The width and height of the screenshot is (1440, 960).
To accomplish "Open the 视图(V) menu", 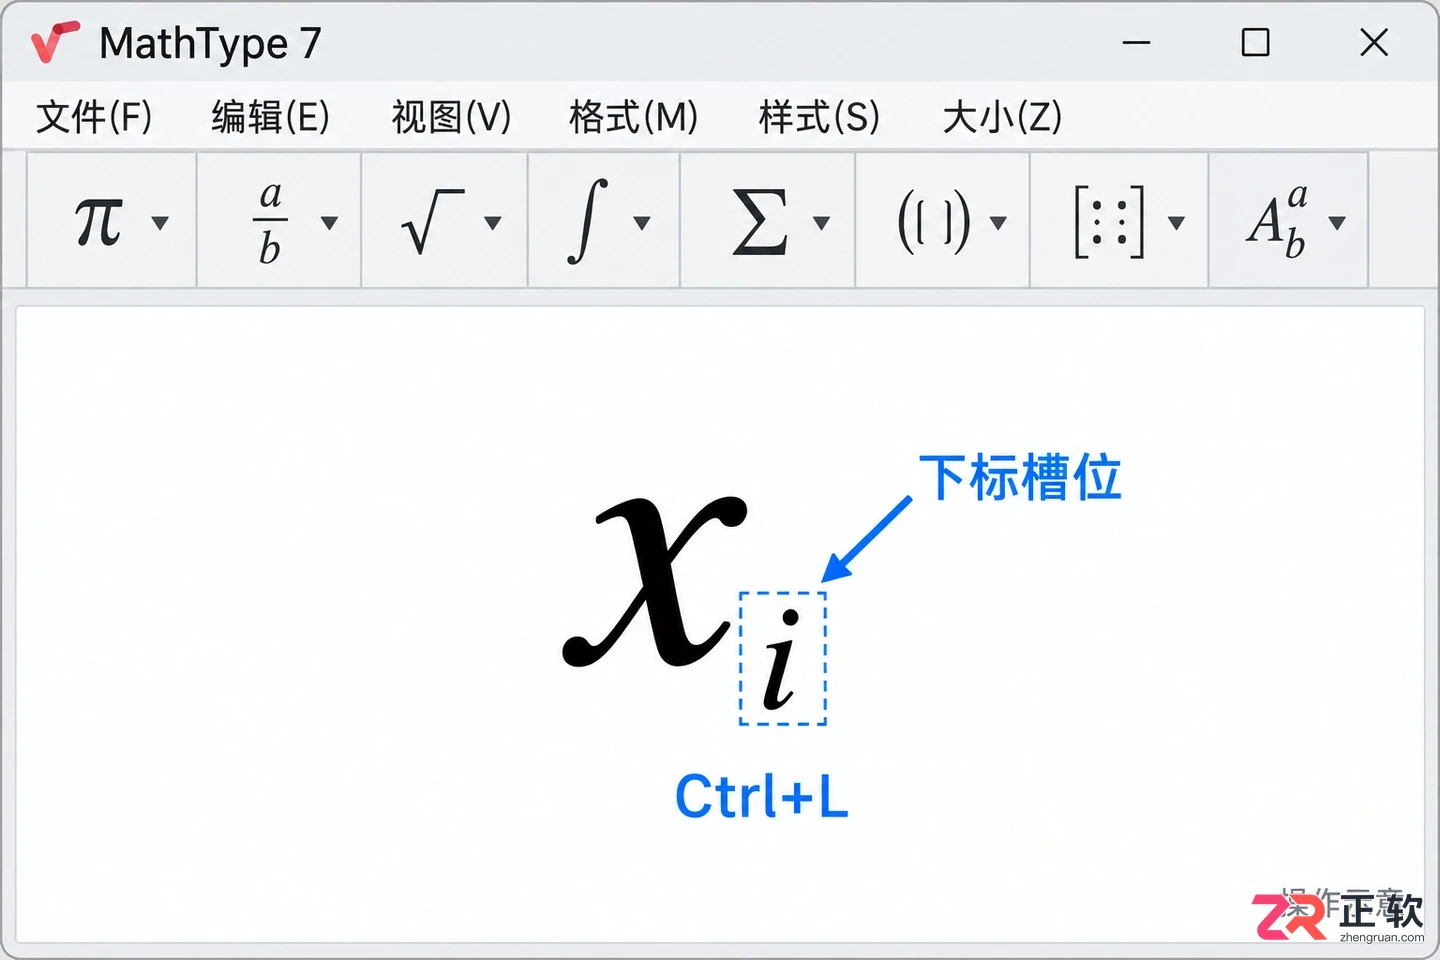I will pyautogui.click(x=451, y=117).
